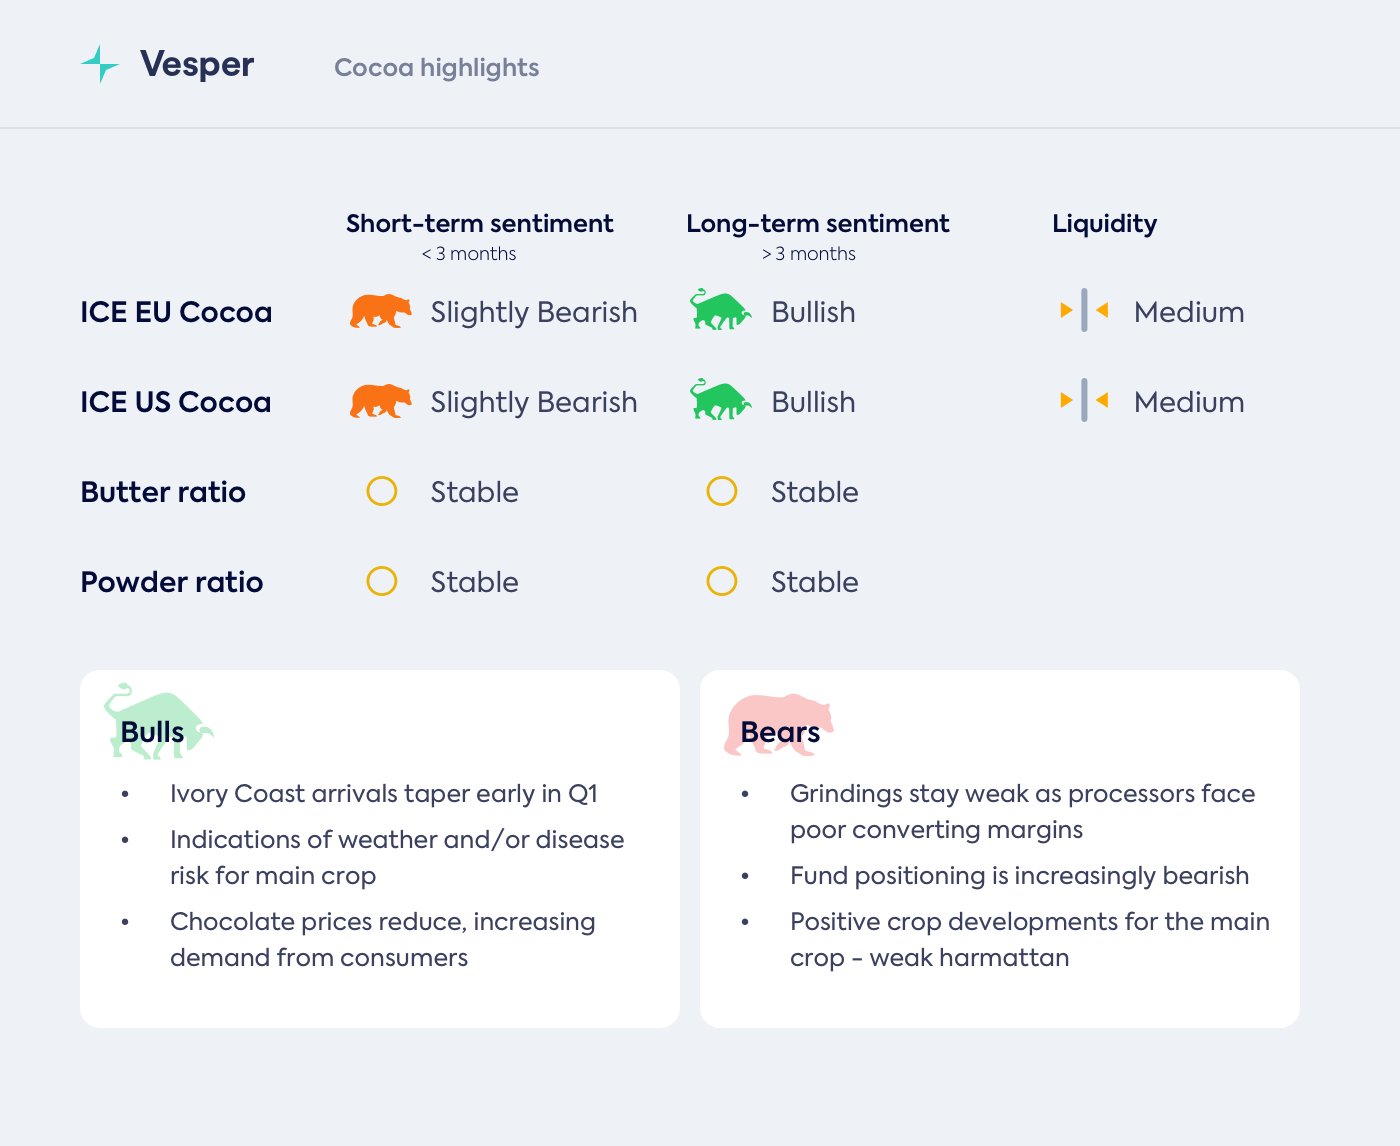Click the orange bear icon for ICE US Cocoa
Viewport: 1400px width, 1146px height.
point(380,402)
